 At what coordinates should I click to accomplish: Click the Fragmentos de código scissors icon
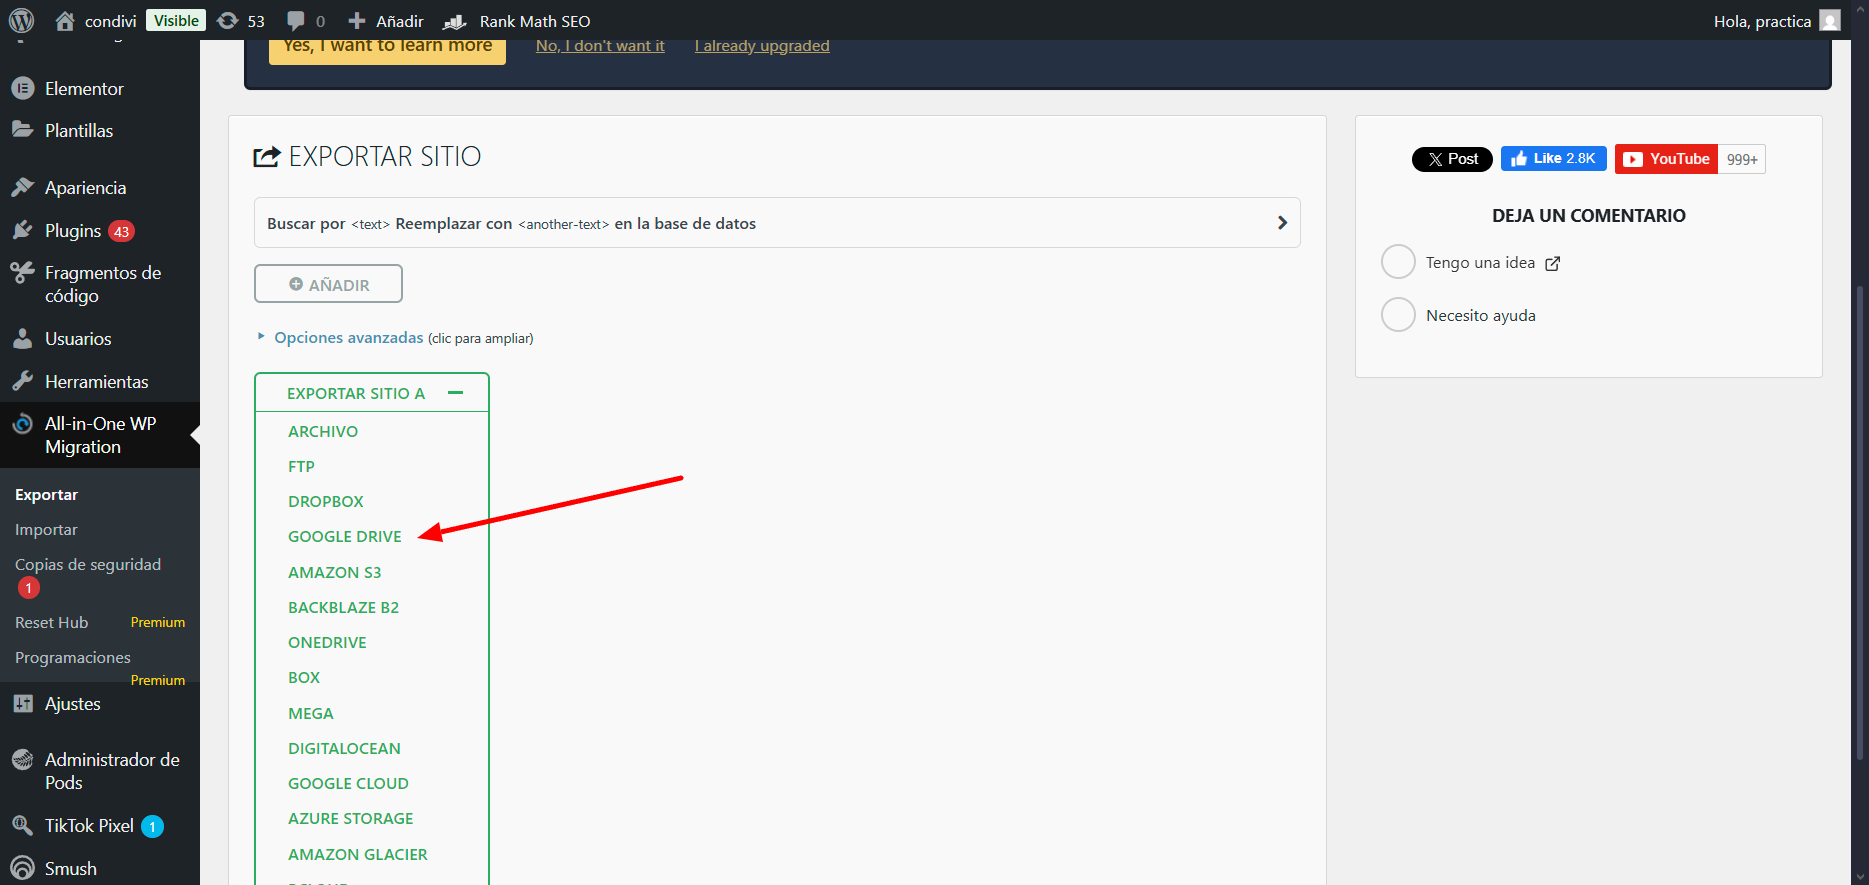point(22,272)
